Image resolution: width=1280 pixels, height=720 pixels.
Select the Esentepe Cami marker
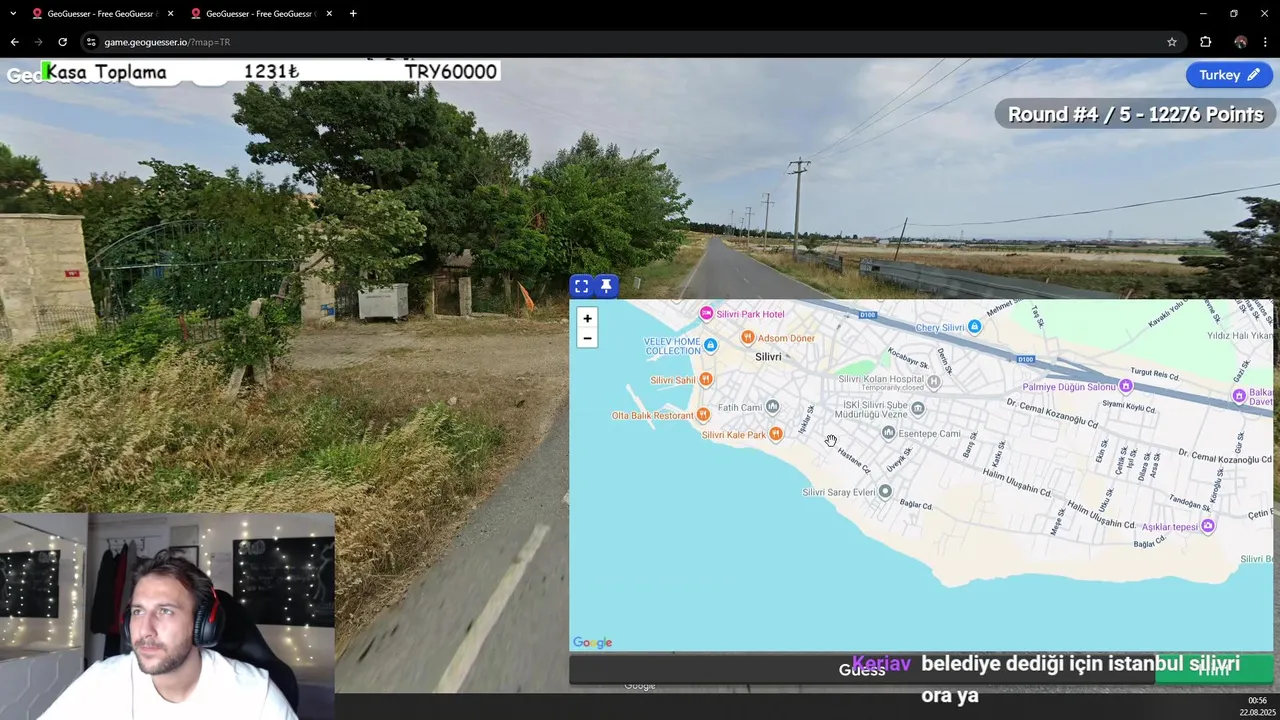pyautogui.click(x=888, y=433)
